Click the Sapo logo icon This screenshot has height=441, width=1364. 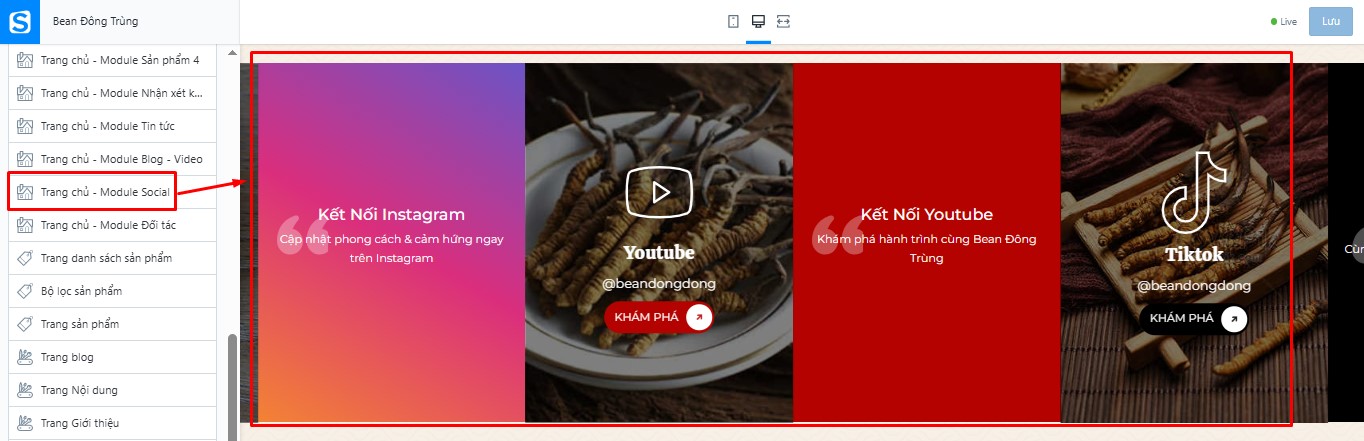[20, 21]
